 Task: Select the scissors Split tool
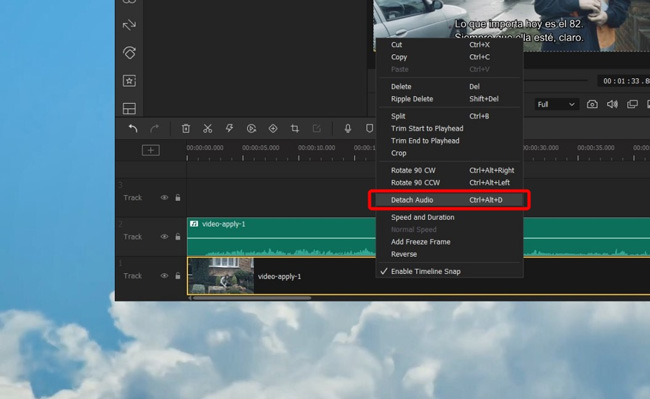coord(208,129)
